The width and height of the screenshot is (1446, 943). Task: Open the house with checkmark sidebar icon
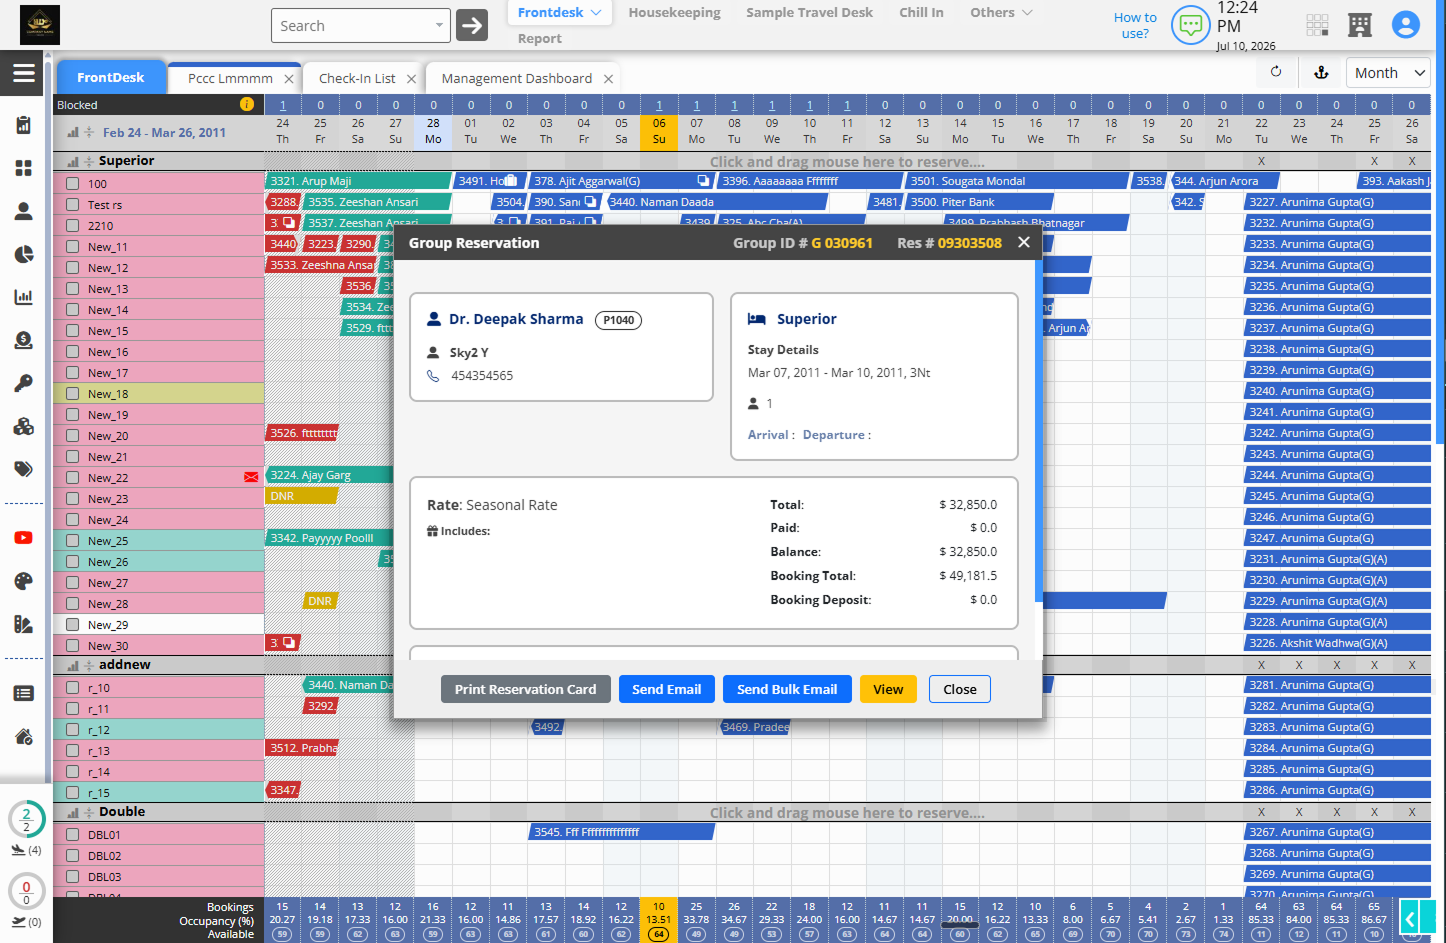pos(24,736)
